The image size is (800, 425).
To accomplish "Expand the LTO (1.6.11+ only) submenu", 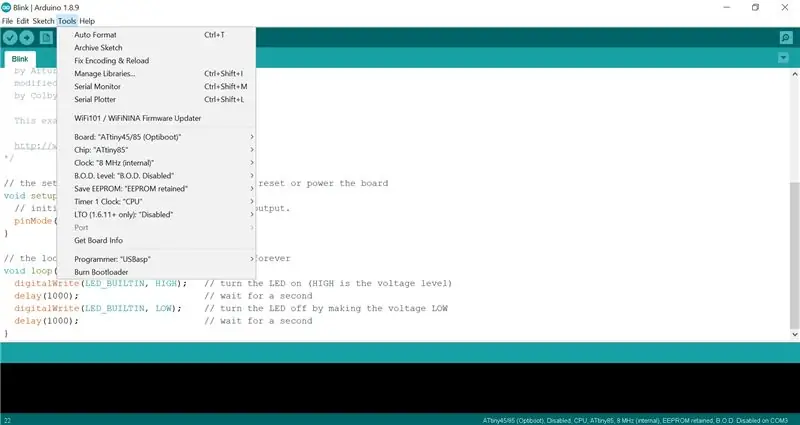I will 156,214.
